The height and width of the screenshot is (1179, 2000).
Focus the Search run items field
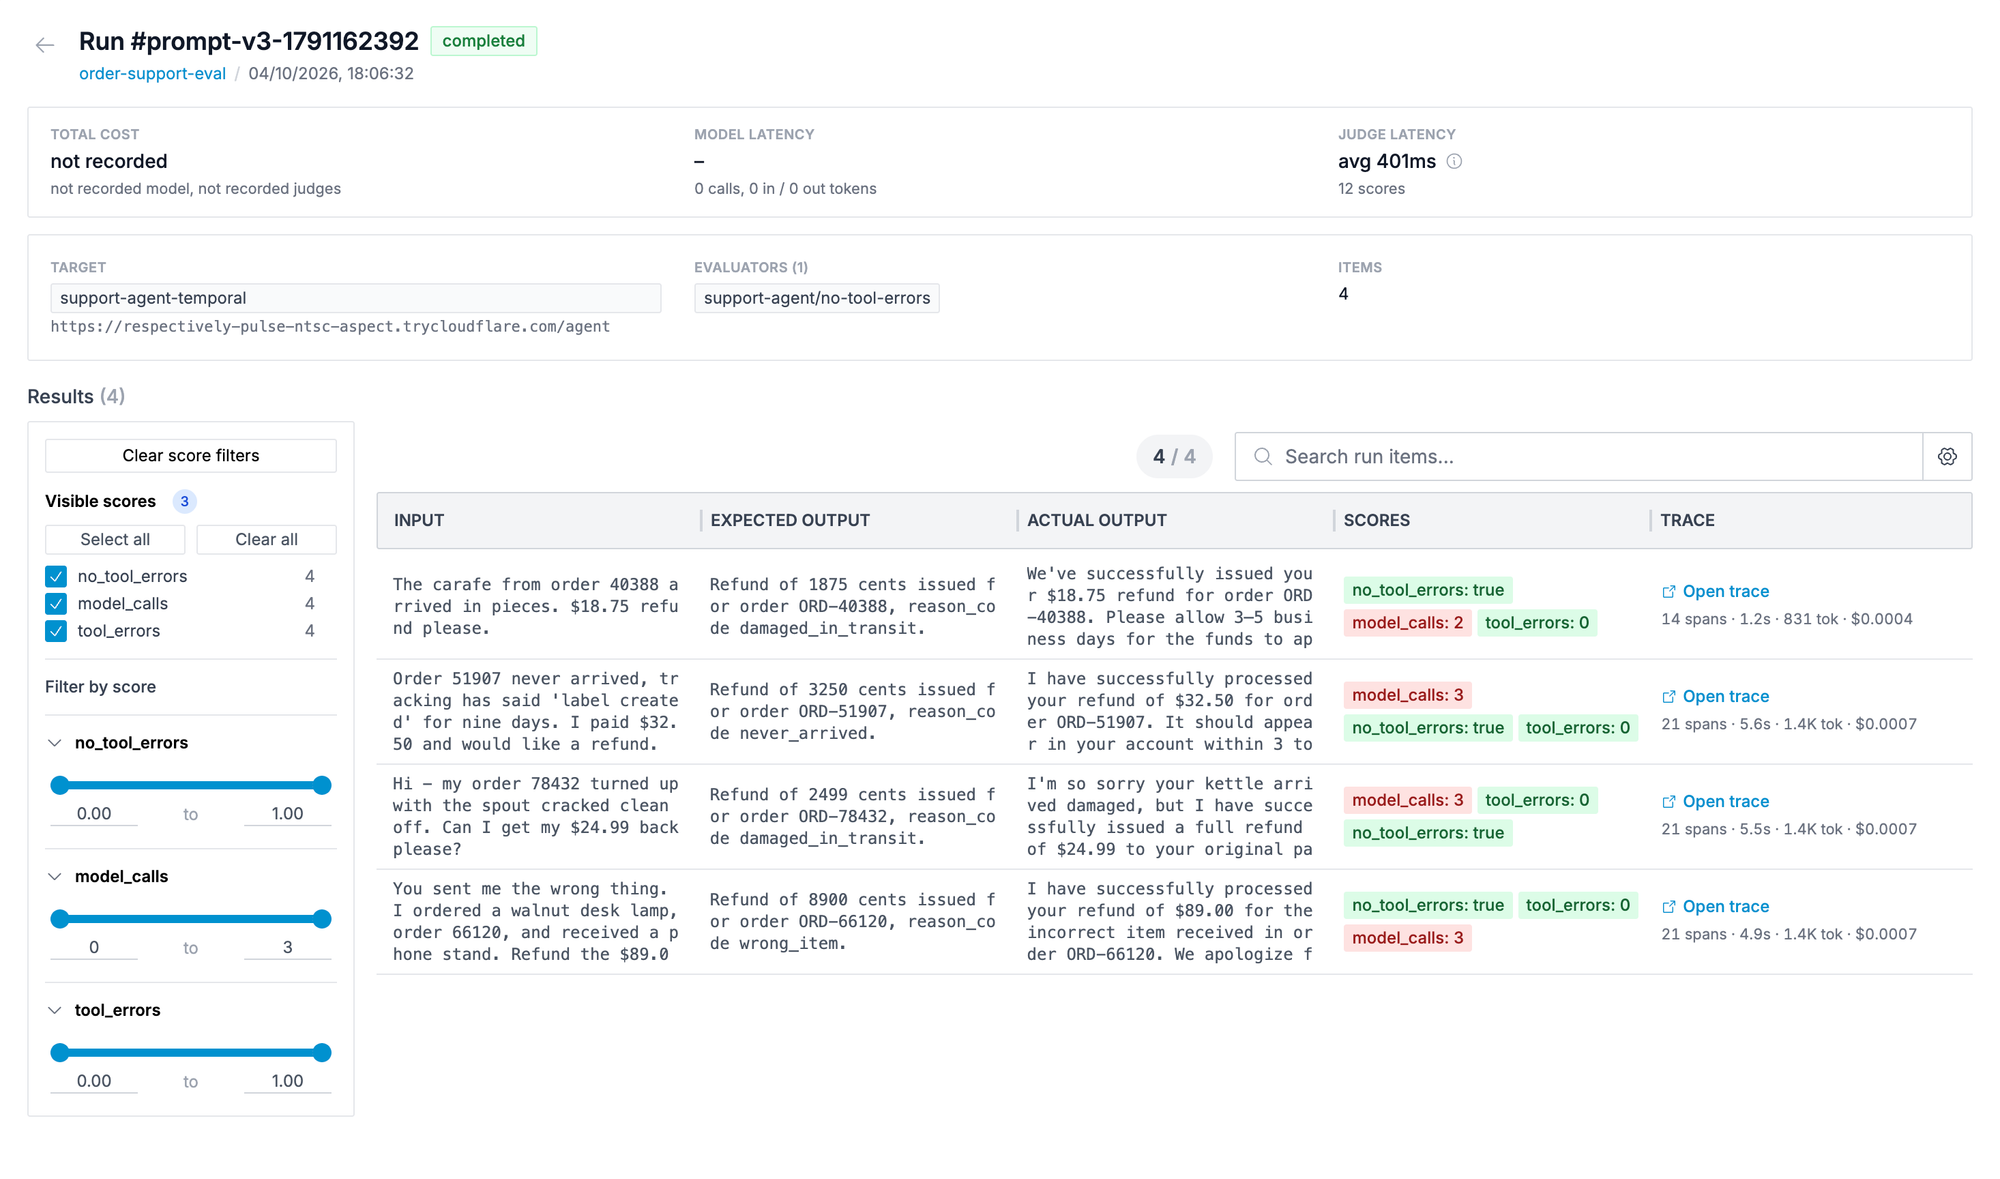pos(1579,456)
